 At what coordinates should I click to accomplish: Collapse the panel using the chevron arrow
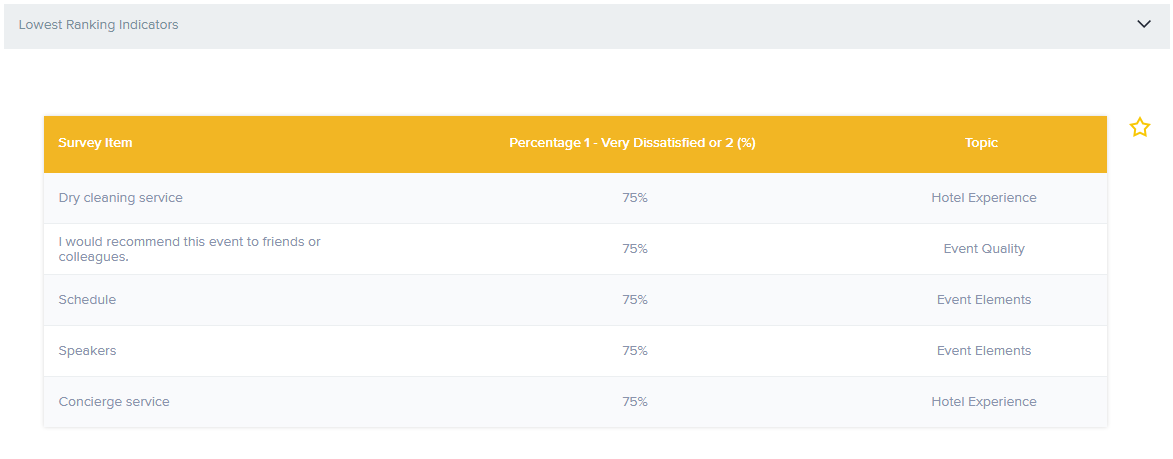point(1144,25)
